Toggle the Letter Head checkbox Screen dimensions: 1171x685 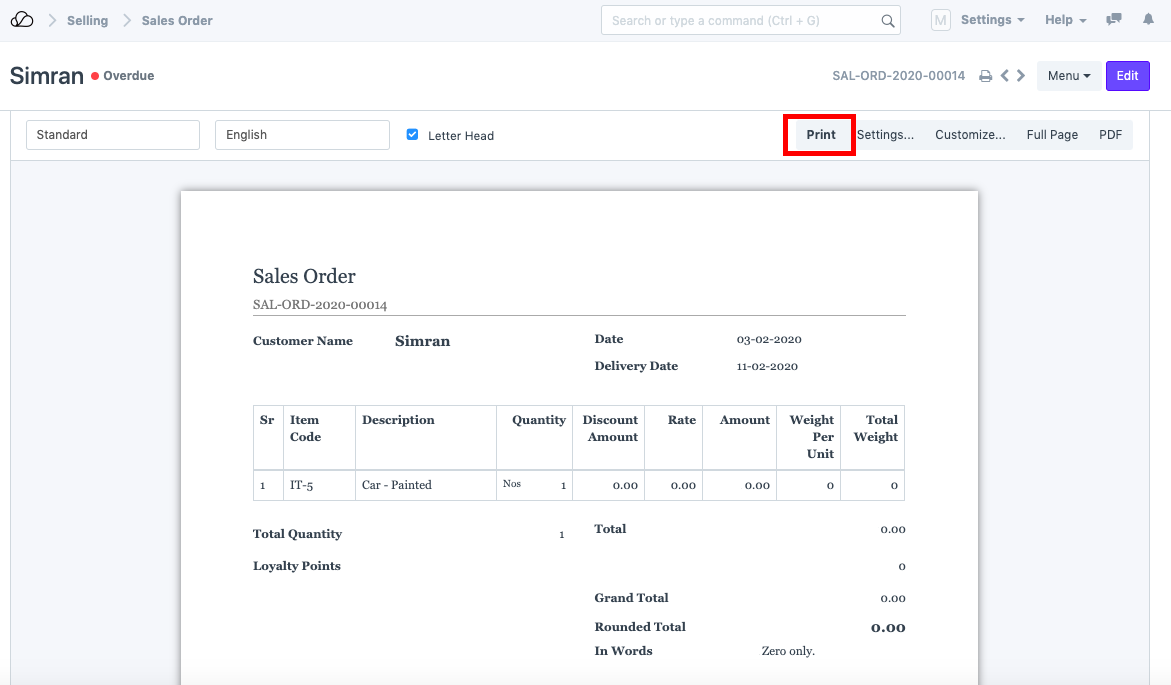pyautogui.click(x=412, y=135)
